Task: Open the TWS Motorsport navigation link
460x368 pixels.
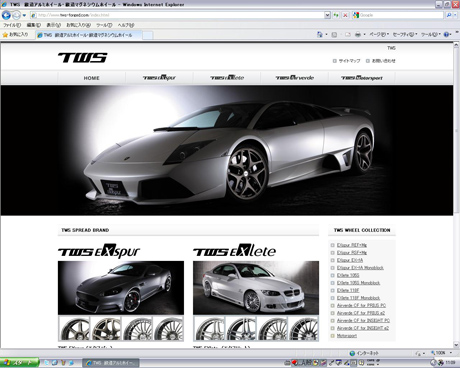Action: tap(362, 78)
